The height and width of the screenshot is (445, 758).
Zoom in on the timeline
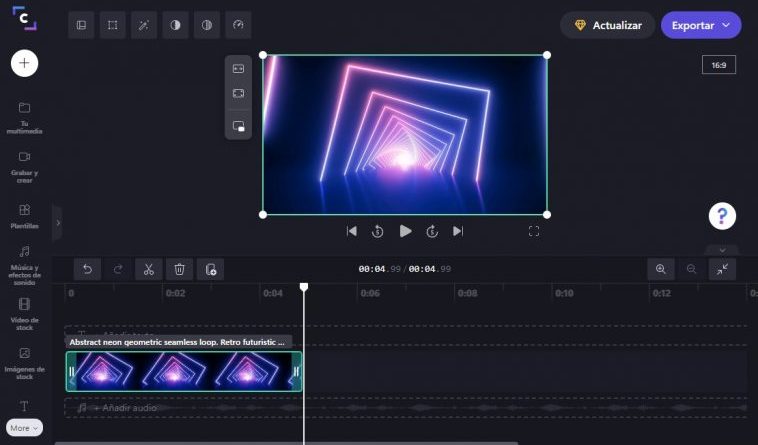tap(660, 269)
